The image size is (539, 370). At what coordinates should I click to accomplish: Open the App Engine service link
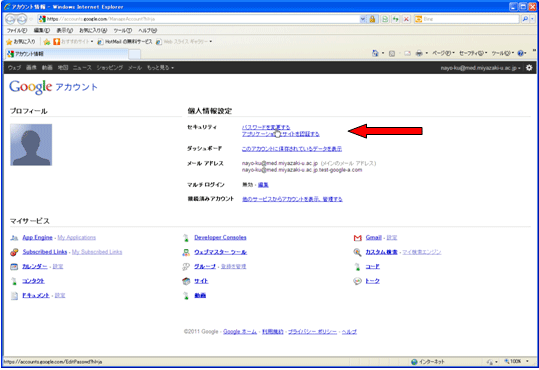(x=37, y=238)
